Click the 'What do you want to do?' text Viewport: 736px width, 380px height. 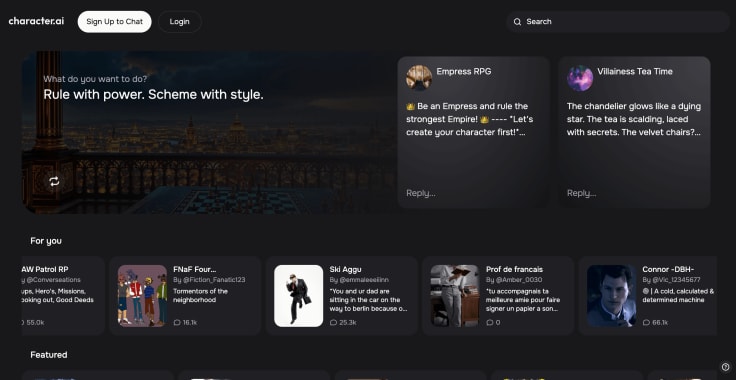point(95,79)
